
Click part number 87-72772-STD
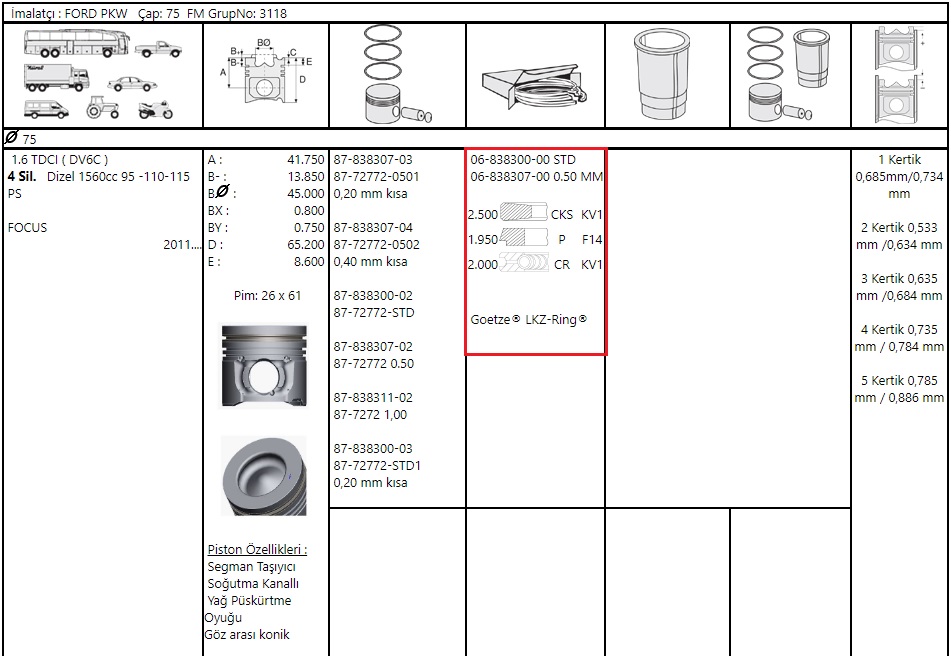click(374, 313)
